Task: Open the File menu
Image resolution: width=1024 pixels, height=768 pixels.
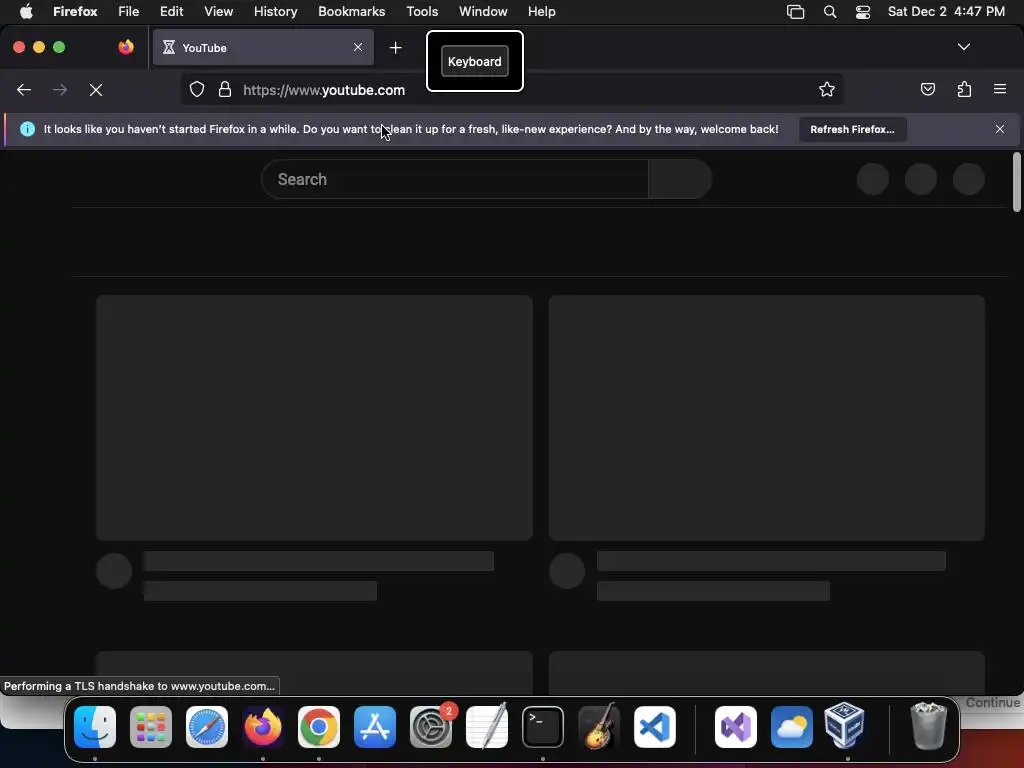Action: pyautogui.click(x=129, y=12)
